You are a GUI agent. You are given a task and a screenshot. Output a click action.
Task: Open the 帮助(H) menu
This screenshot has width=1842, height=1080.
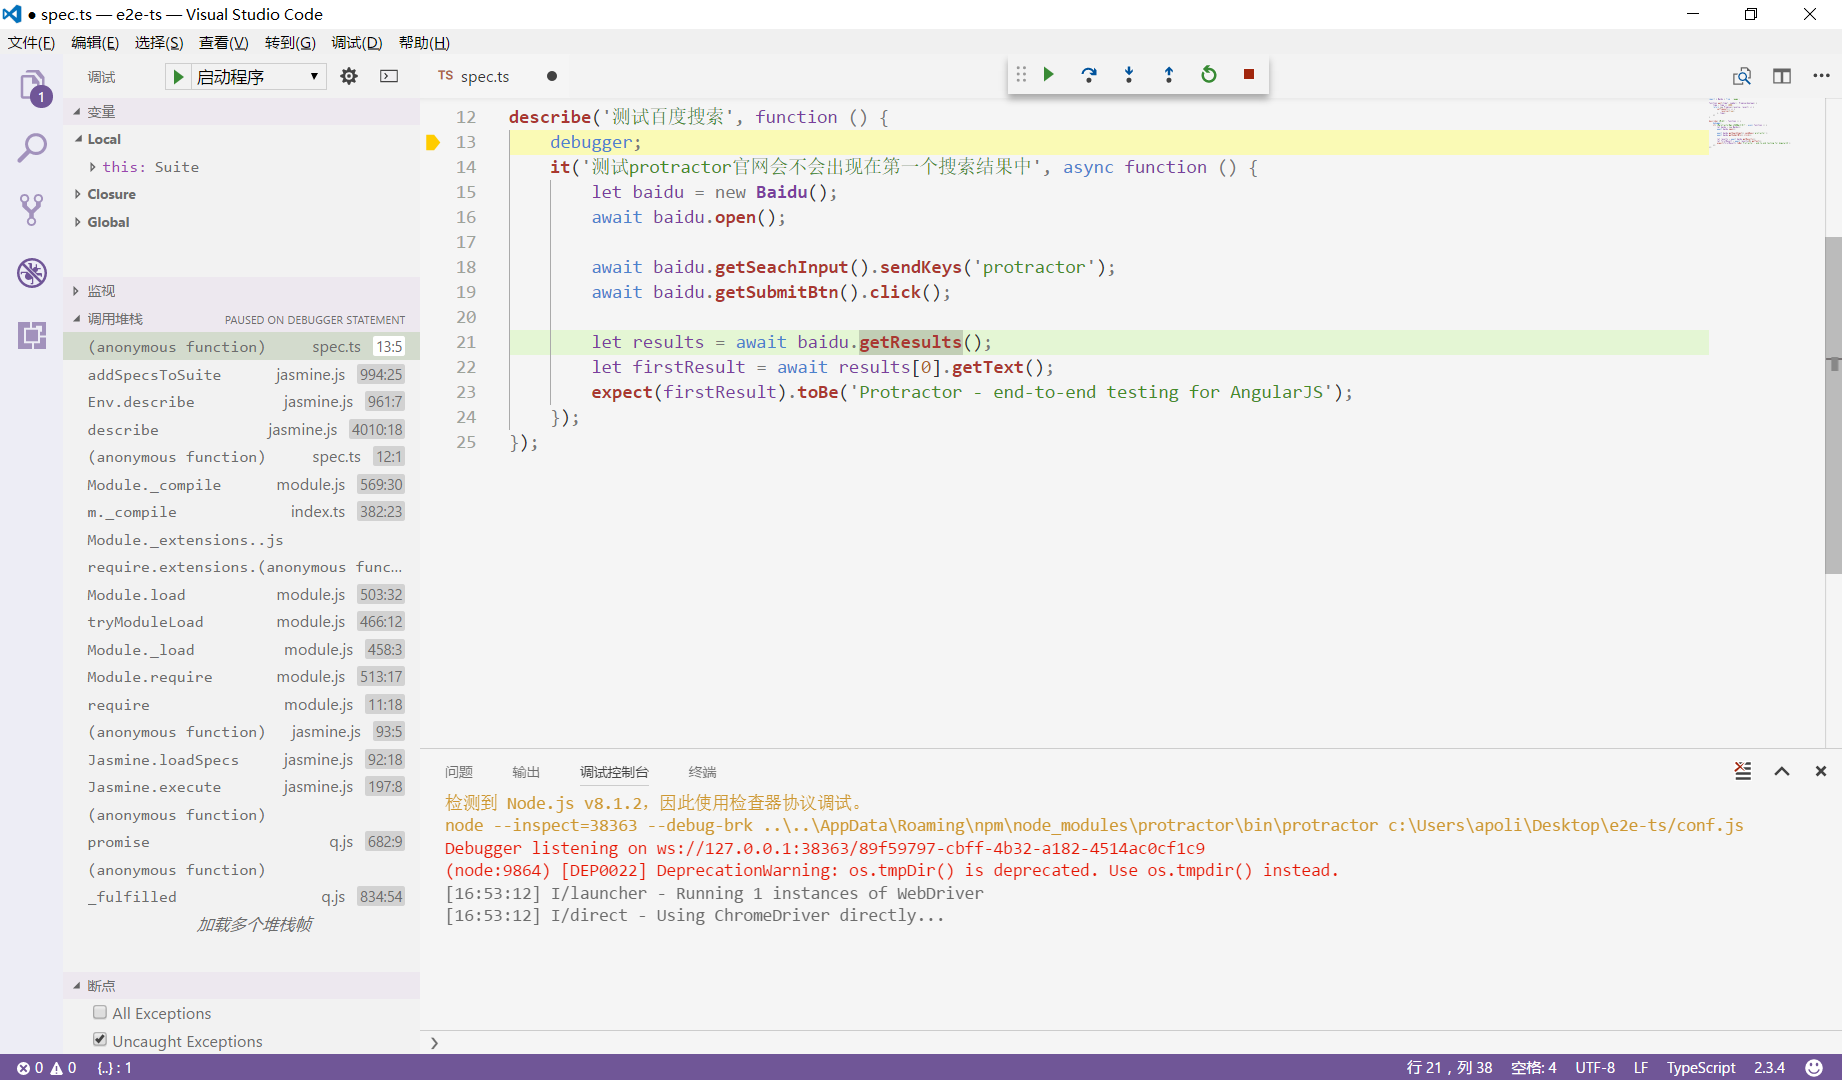(x=424, y=42)
